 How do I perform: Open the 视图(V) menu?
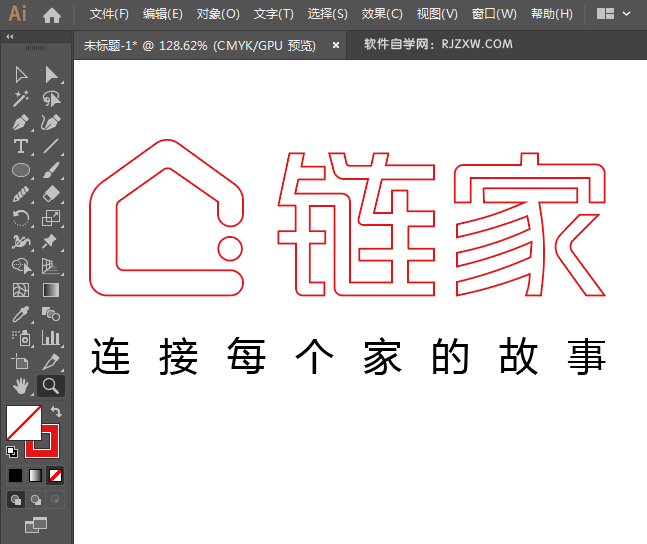(x=437, y=14)
